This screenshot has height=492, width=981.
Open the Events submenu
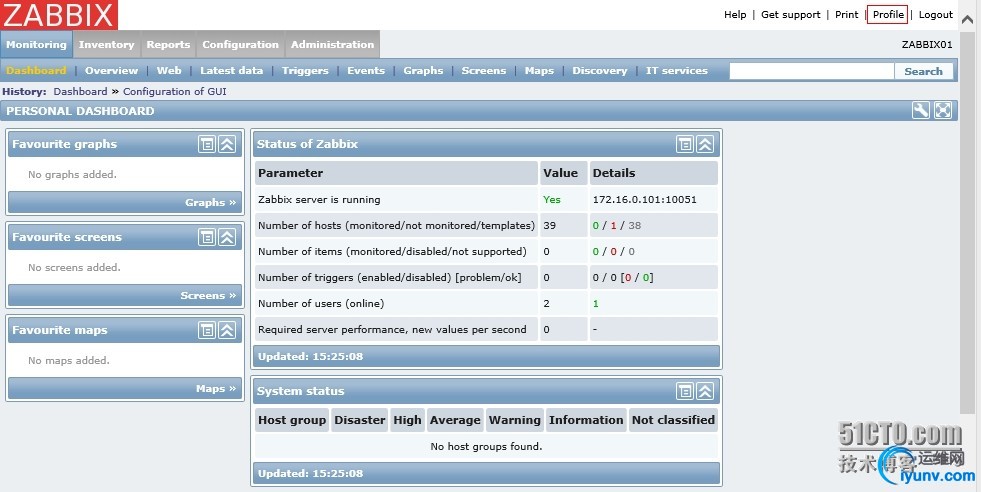pyautogui.click(x=366, y=71)
